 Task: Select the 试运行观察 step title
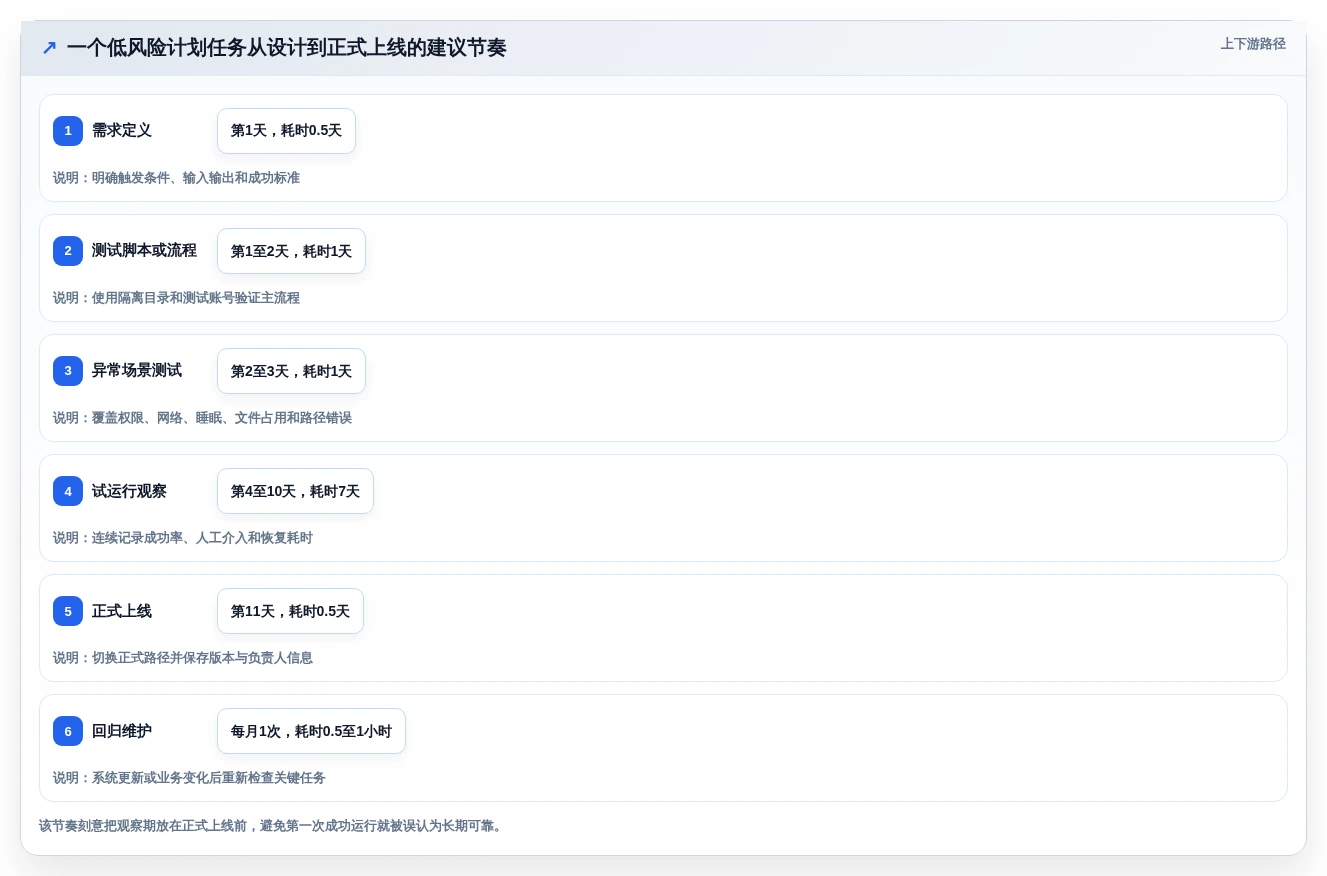click(x=129, y=491)
